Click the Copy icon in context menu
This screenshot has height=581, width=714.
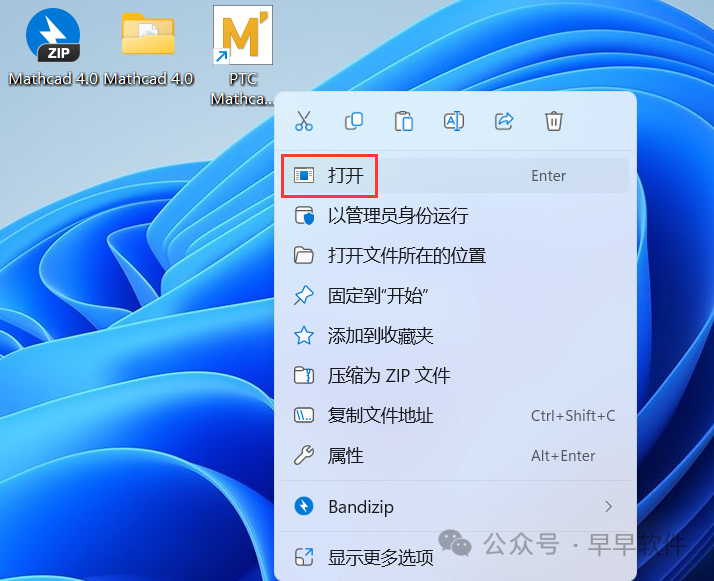coord(354,121)
